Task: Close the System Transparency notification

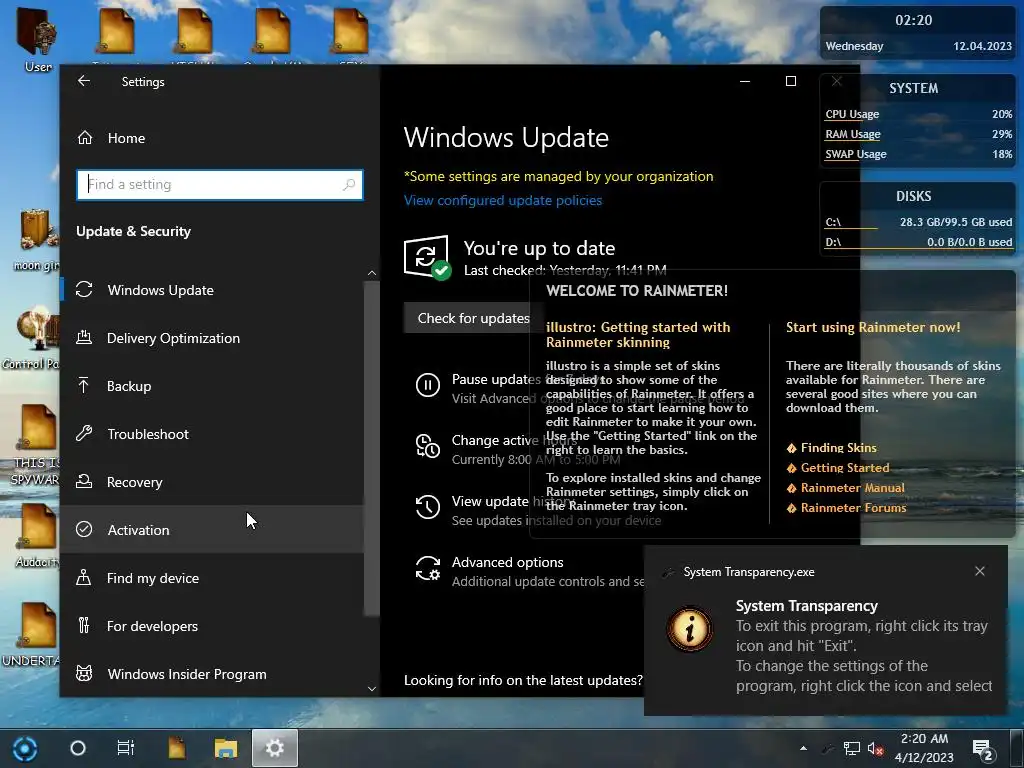Action: (x=980, y=571)
